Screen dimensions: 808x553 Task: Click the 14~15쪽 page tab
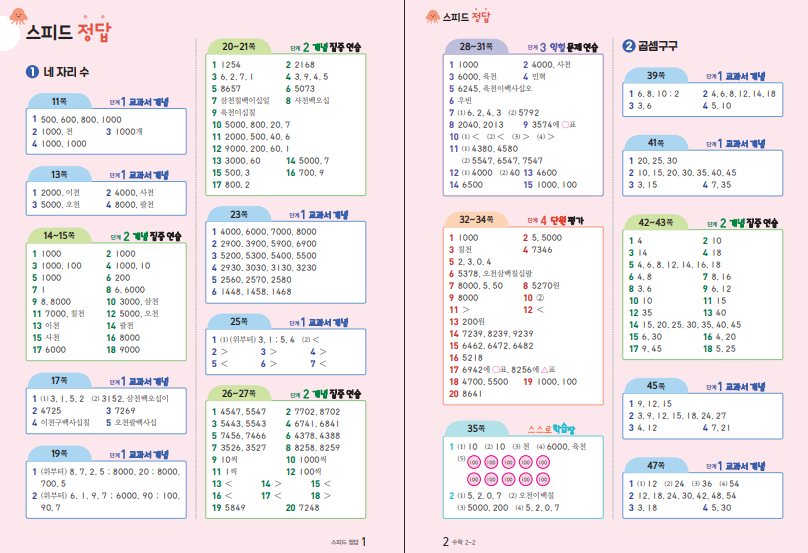59,236
